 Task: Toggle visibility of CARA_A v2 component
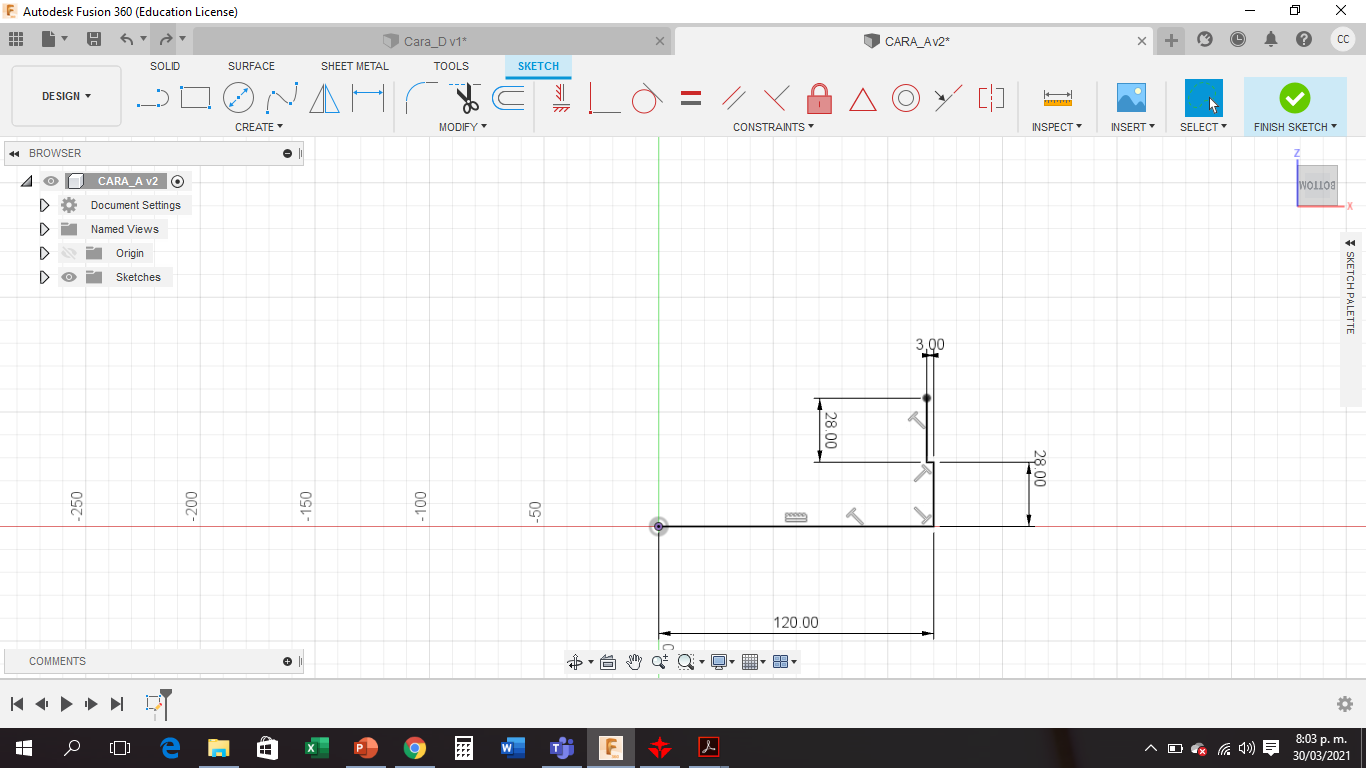coord(51,181)
